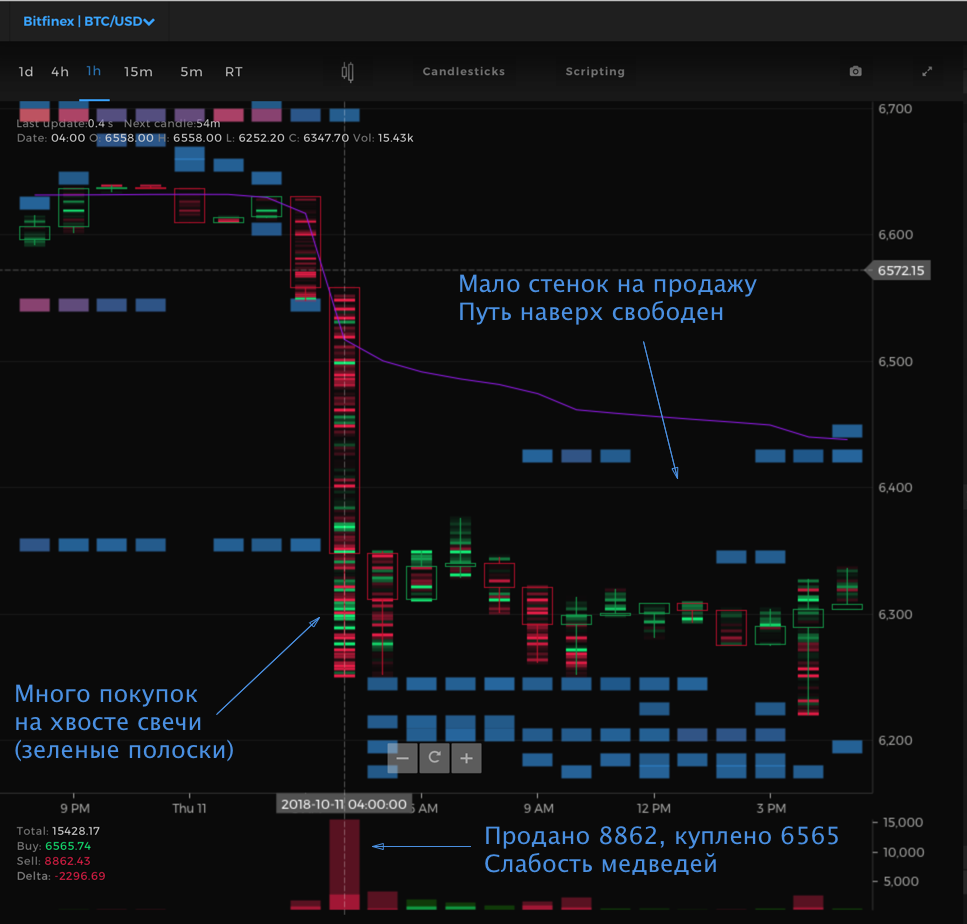This screenshot has width=967, height=924.
Task: Click the 12 PM time axis label
Action: pos(654,809)
